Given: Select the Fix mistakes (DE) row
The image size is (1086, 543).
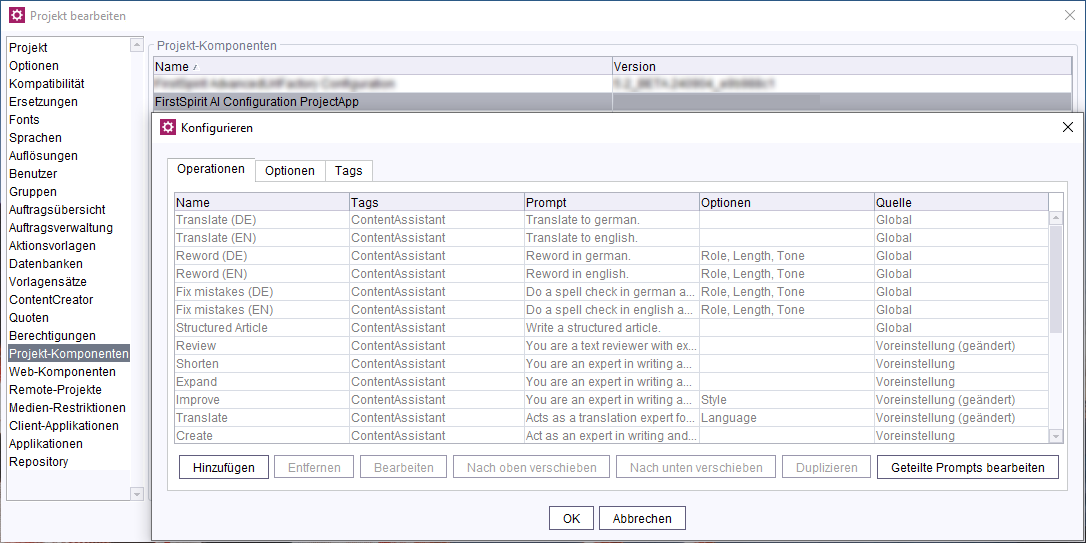Looking at the screenshot, I should [612, 292].
